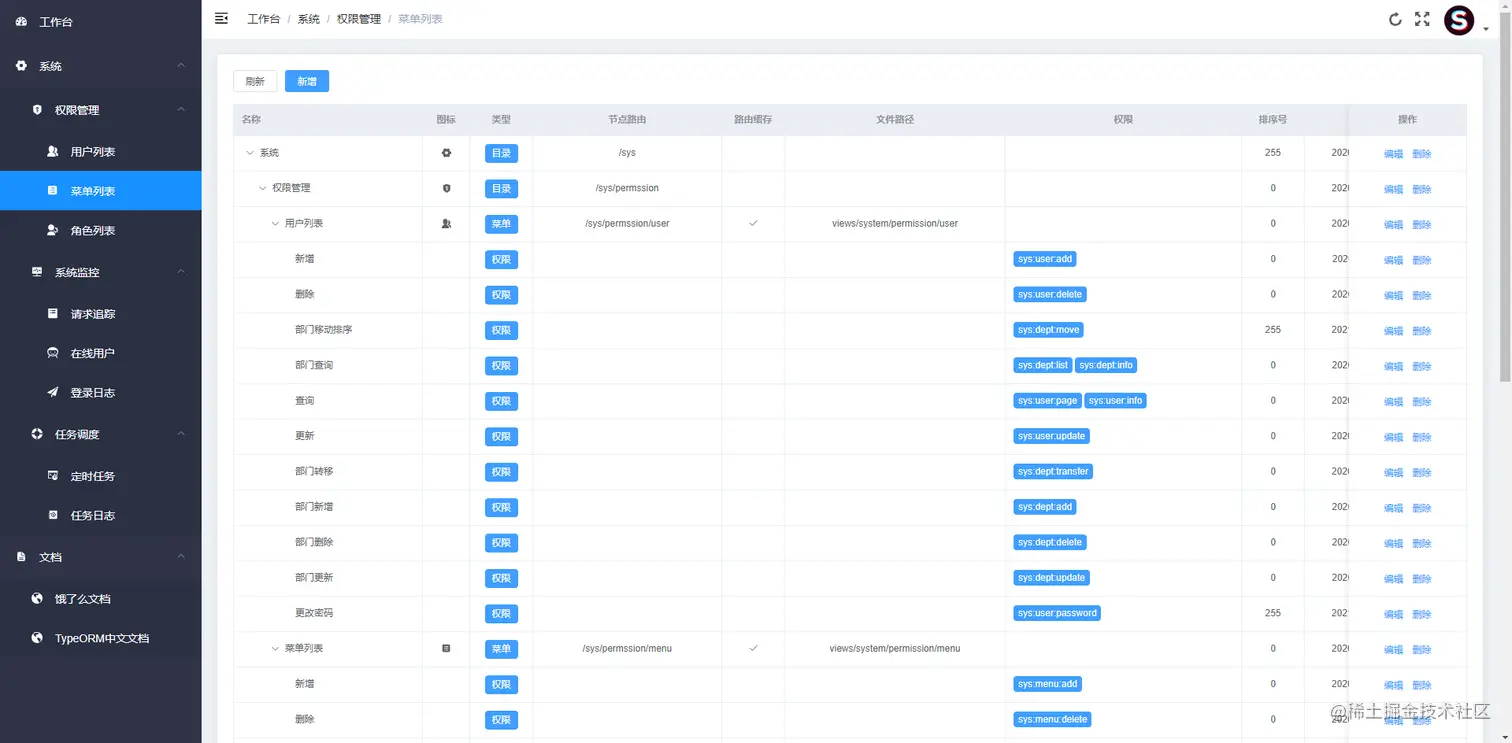Click the icon beside 在线用户

coord(53,353)
